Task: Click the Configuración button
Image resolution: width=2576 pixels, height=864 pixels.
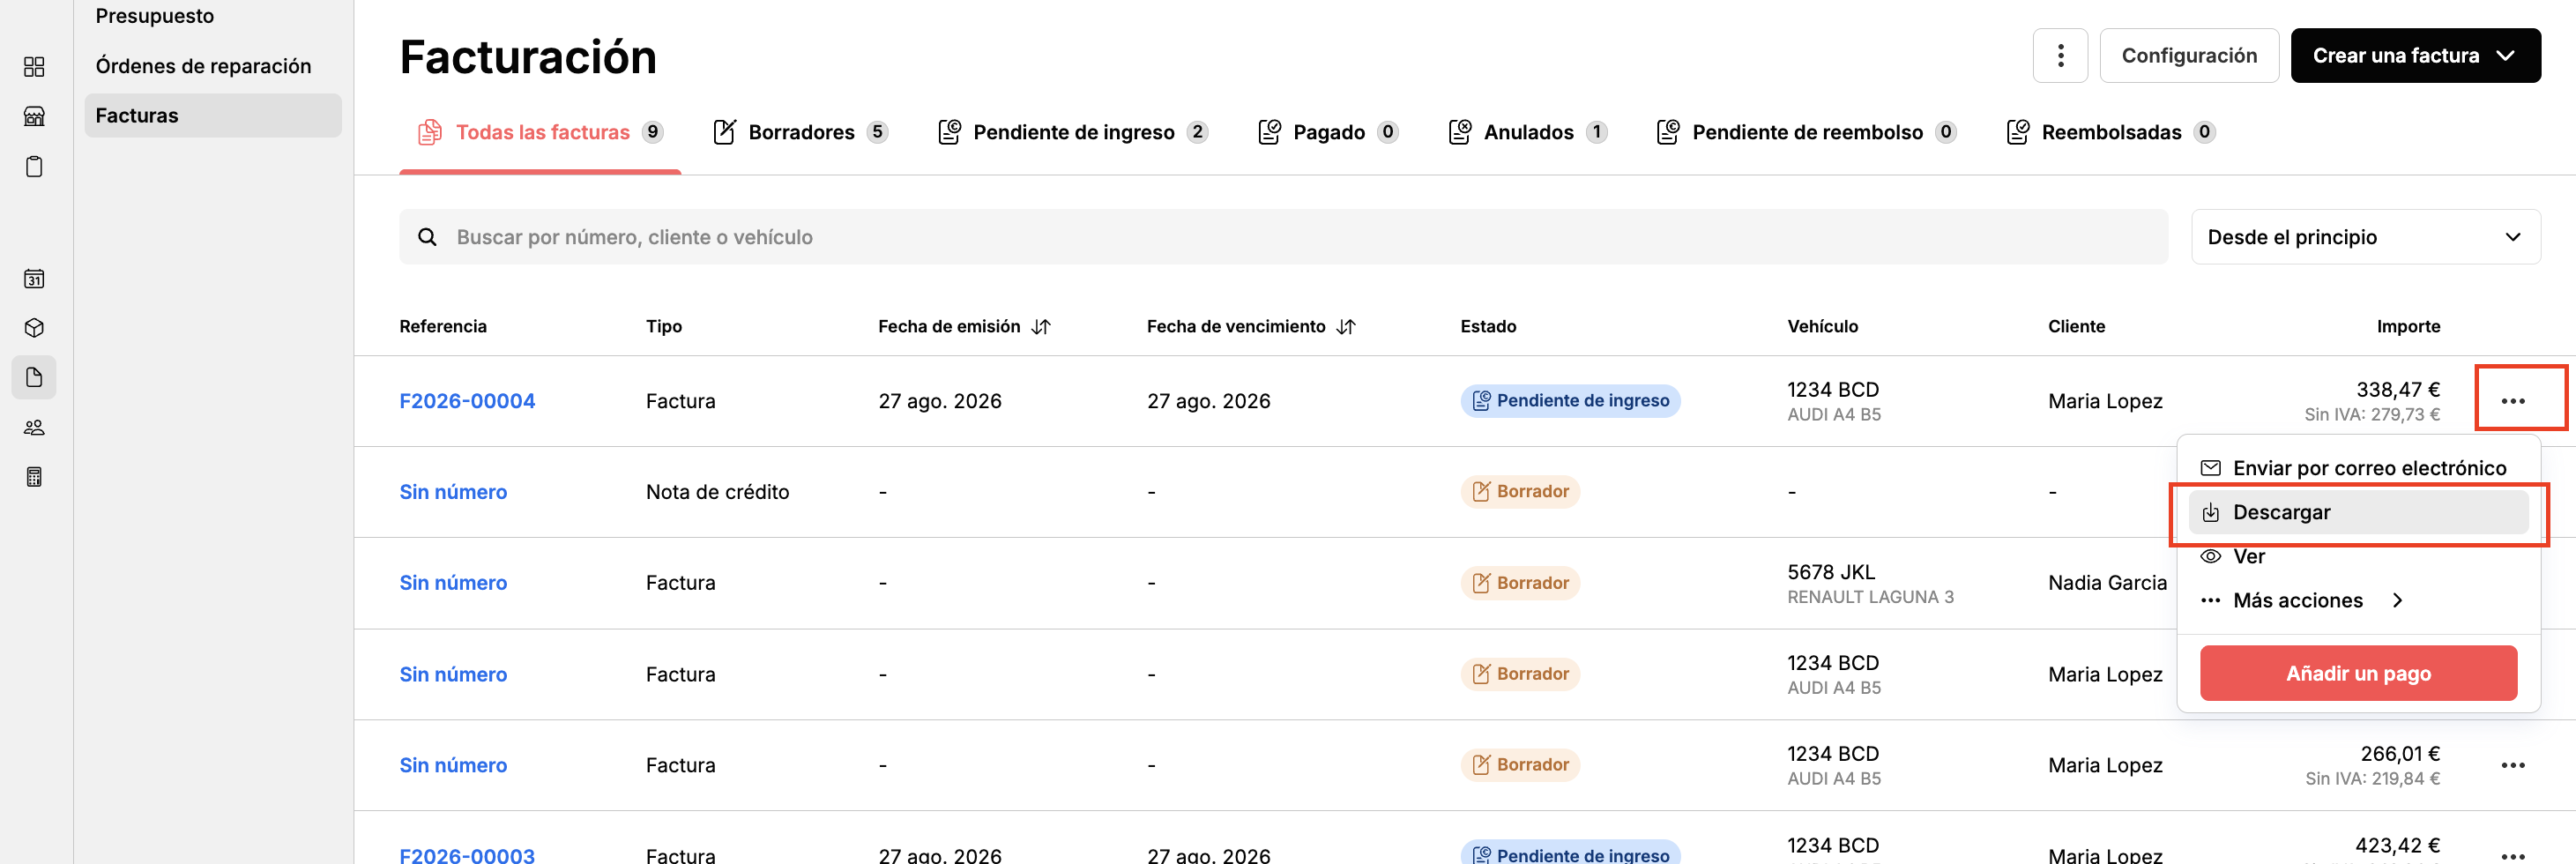Action: click(x=2189, y=55)
